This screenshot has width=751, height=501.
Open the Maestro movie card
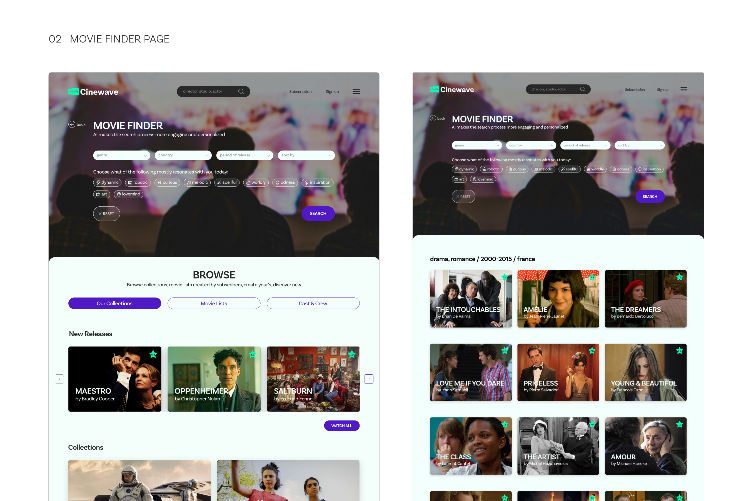click(x=114, y=379)
